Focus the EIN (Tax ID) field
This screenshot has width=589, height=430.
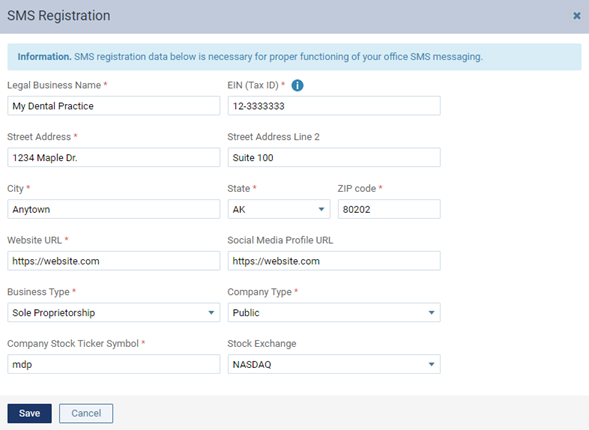[x=334, y=106]
